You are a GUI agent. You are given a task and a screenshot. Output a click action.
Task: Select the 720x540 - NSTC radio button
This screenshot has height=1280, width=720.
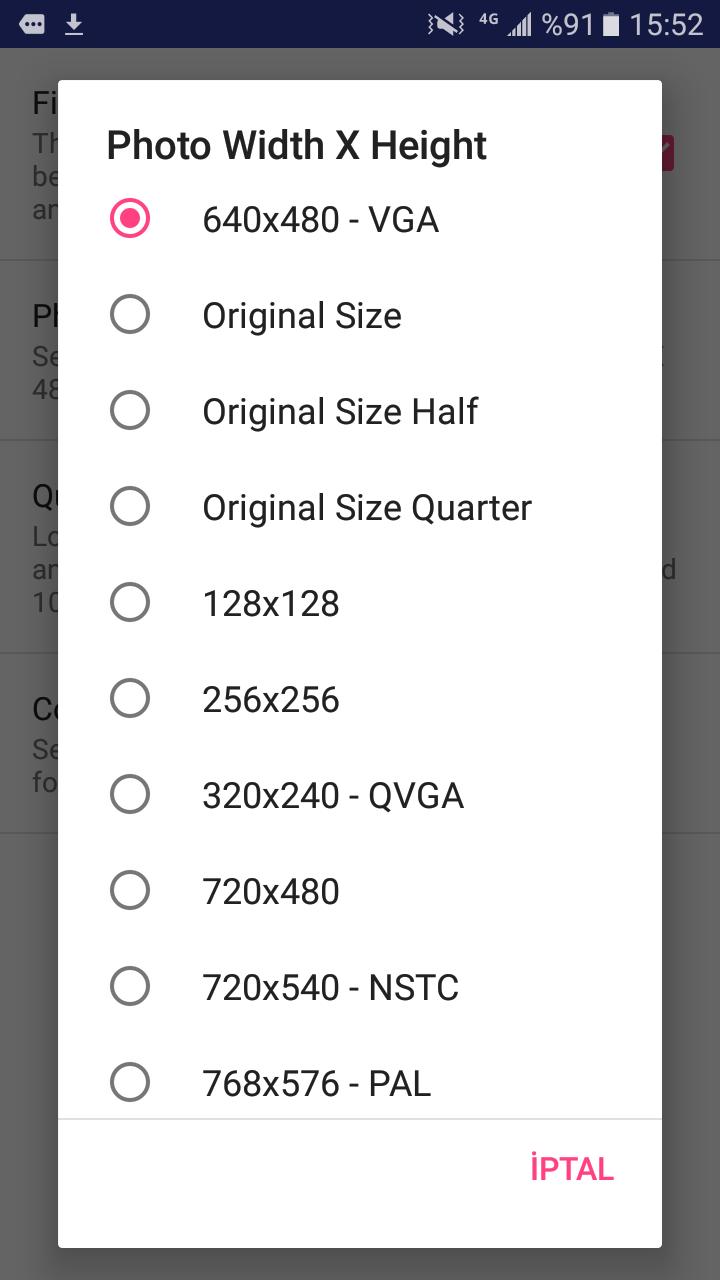(x=130, y=987)
